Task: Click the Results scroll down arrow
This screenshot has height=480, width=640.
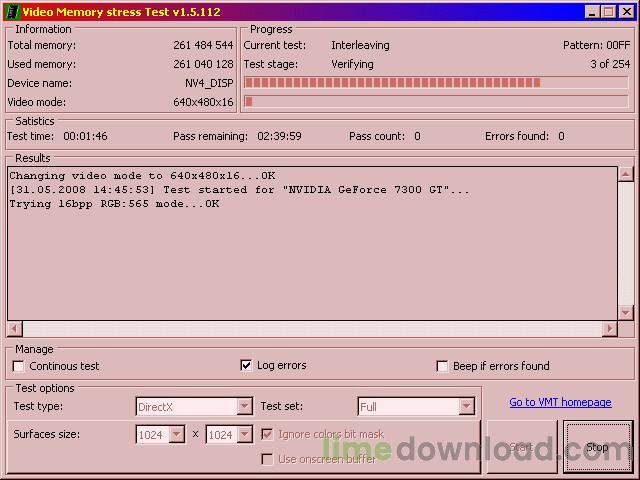Action: pyautogui.click(x=626, y=313)
